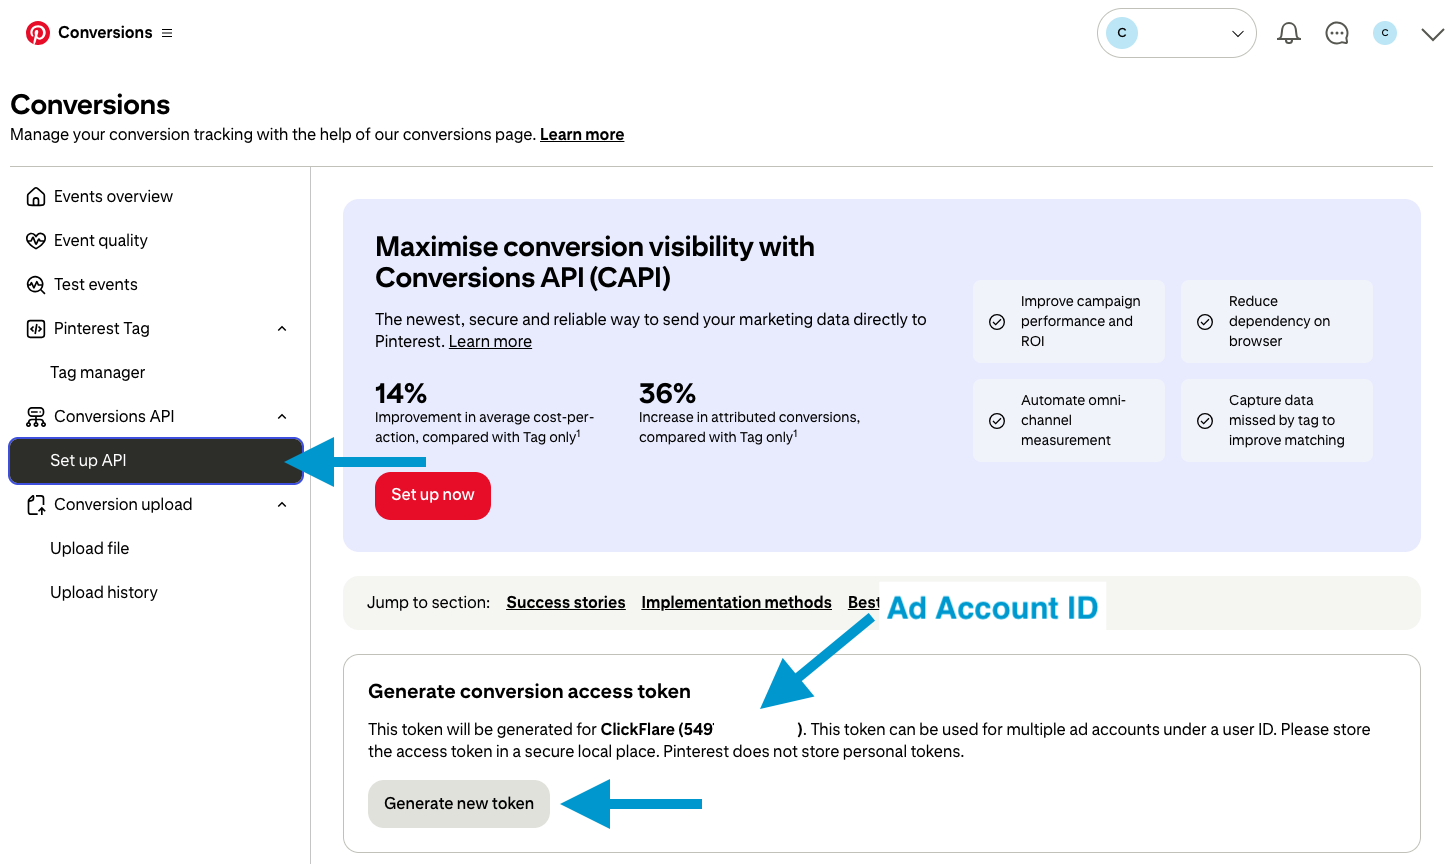The image size is (1452, 864).
Task: Click Generate new token
Action: tap(459, 804)
